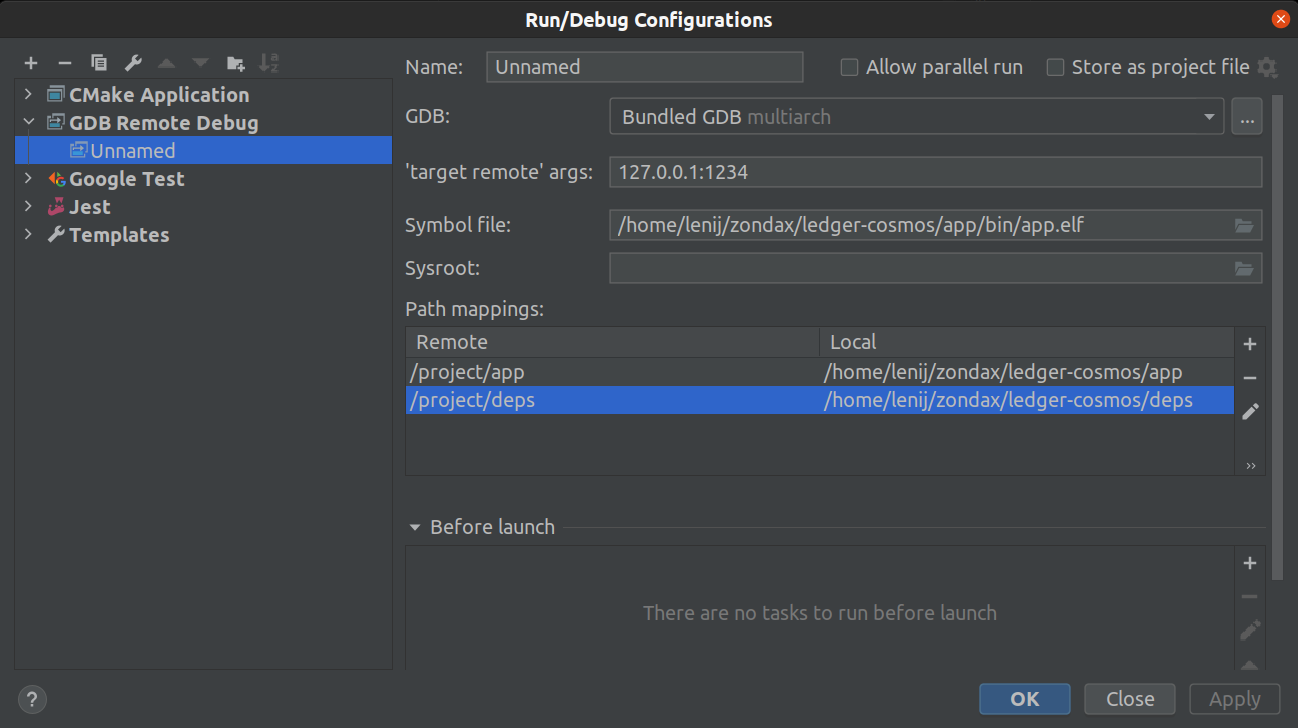1298x728 pixels.
Task: Remove configuration with minus icon
Action: click(x=65, y=63)
